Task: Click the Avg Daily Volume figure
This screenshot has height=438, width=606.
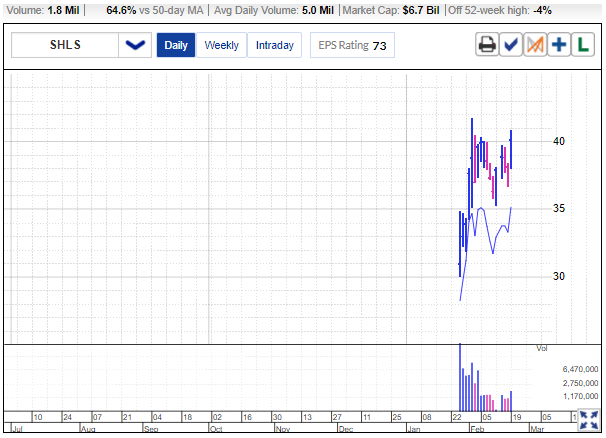Action: click(x=316, y=8)
